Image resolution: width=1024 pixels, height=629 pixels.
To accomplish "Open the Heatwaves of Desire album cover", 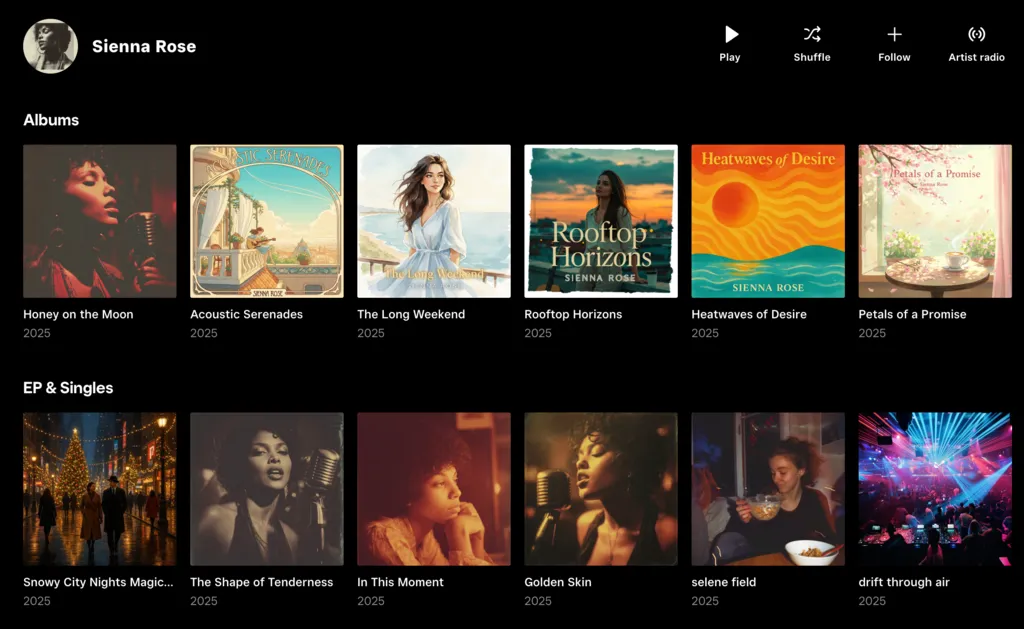I will 768,221.
